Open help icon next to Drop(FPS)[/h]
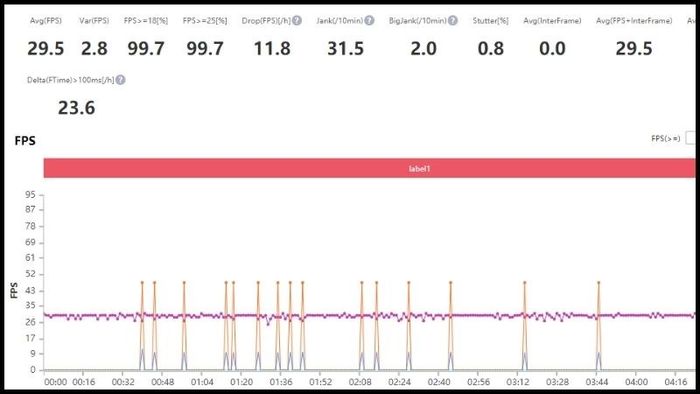Viewport: 700px width, 394px height. (297, 21)
